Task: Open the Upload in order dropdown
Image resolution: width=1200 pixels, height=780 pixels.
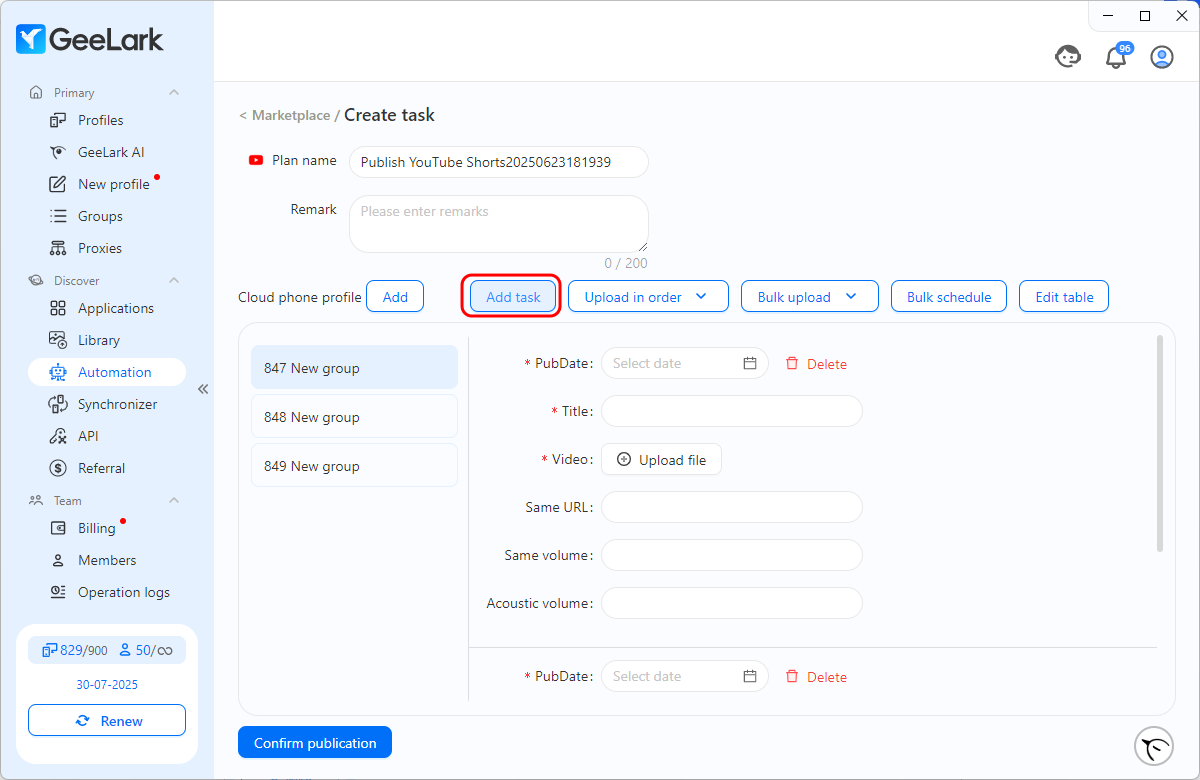Action: 648,297
